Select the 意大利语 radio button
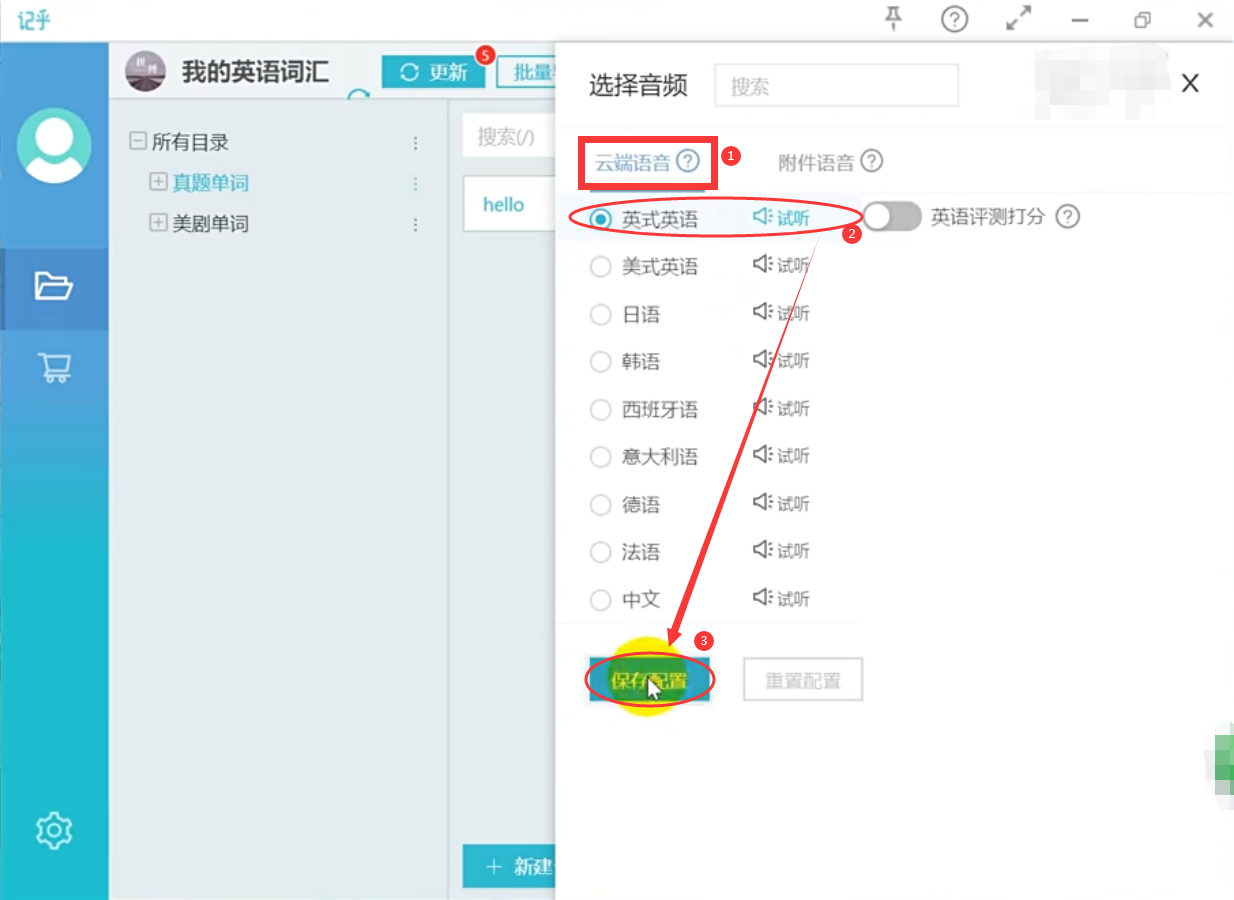The height and width of the screenshot is (900, 1234). pyautogui.click(x=601, y=457)
